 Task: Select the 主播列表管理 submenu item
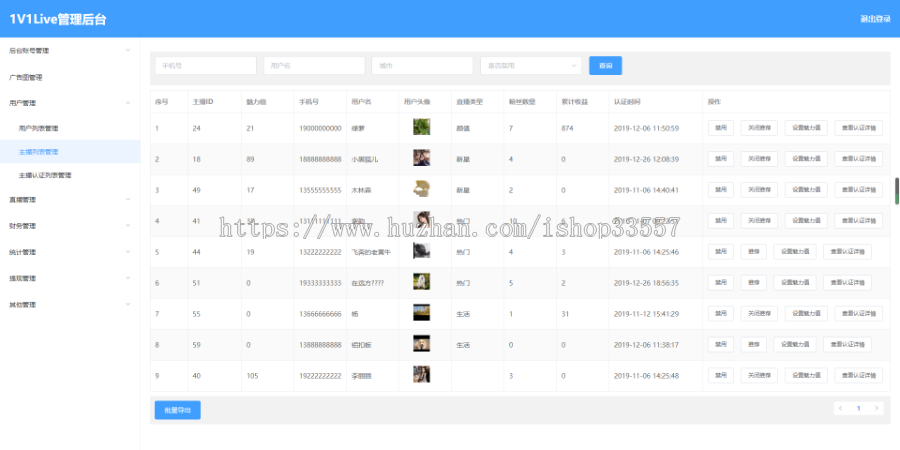(70, 152)
